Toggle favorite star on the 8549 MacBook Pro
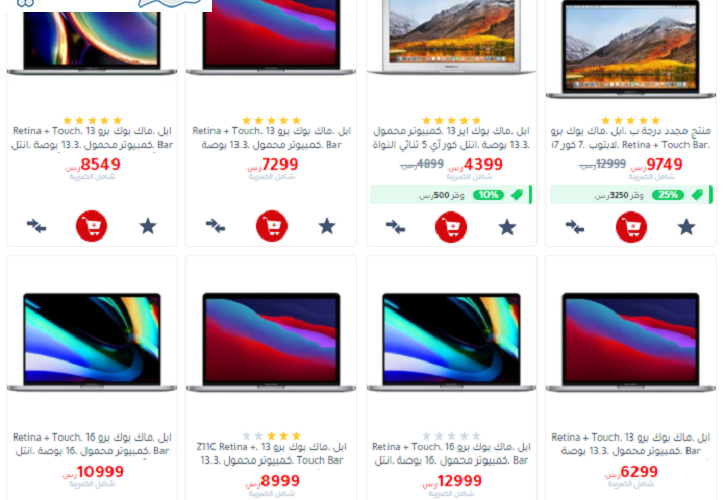The height and width of the screenshot is (500, 725). point(148,226)
